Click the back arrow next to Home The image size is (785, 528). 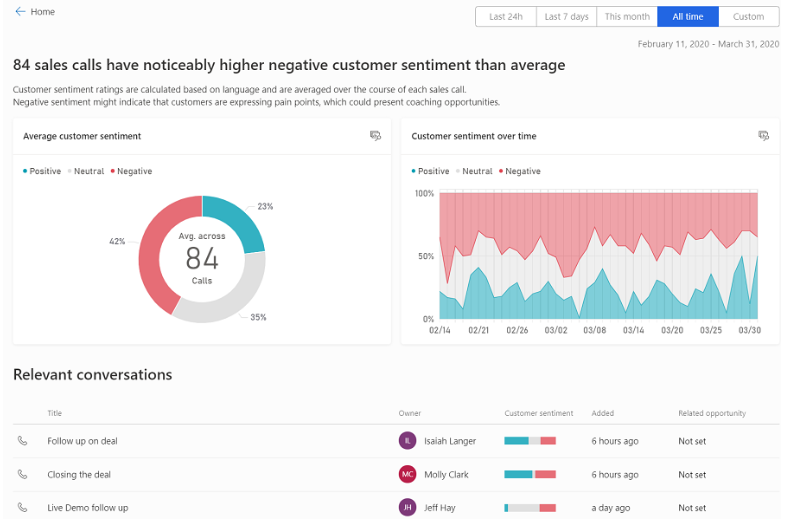pyautogui.click(x=20, y=12)
